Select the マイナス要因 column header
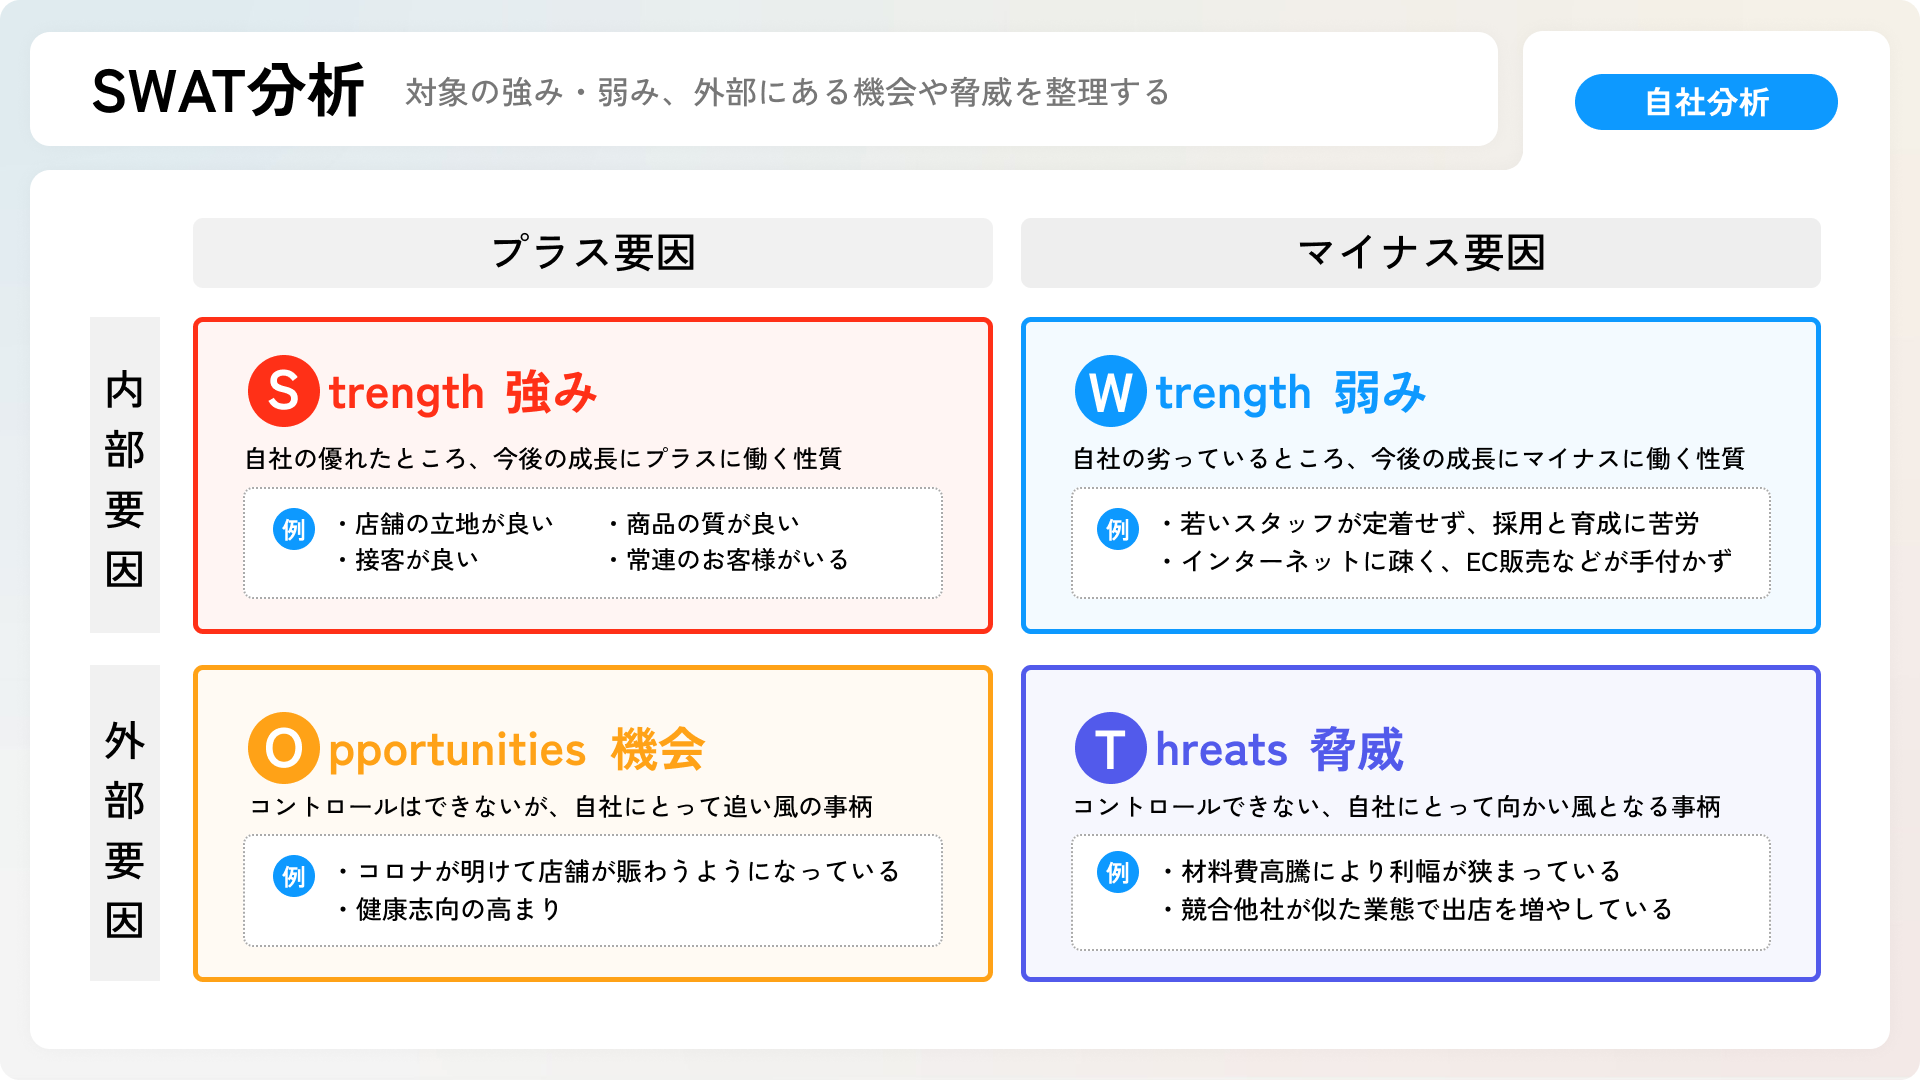This screenshot has height=1080, width=1920. (1421, 253)
